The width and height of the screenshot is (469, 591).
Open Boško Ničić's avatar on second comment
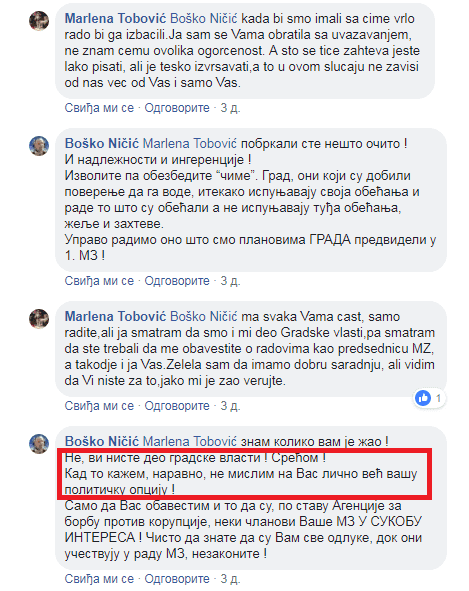click(x=39, y=145)
